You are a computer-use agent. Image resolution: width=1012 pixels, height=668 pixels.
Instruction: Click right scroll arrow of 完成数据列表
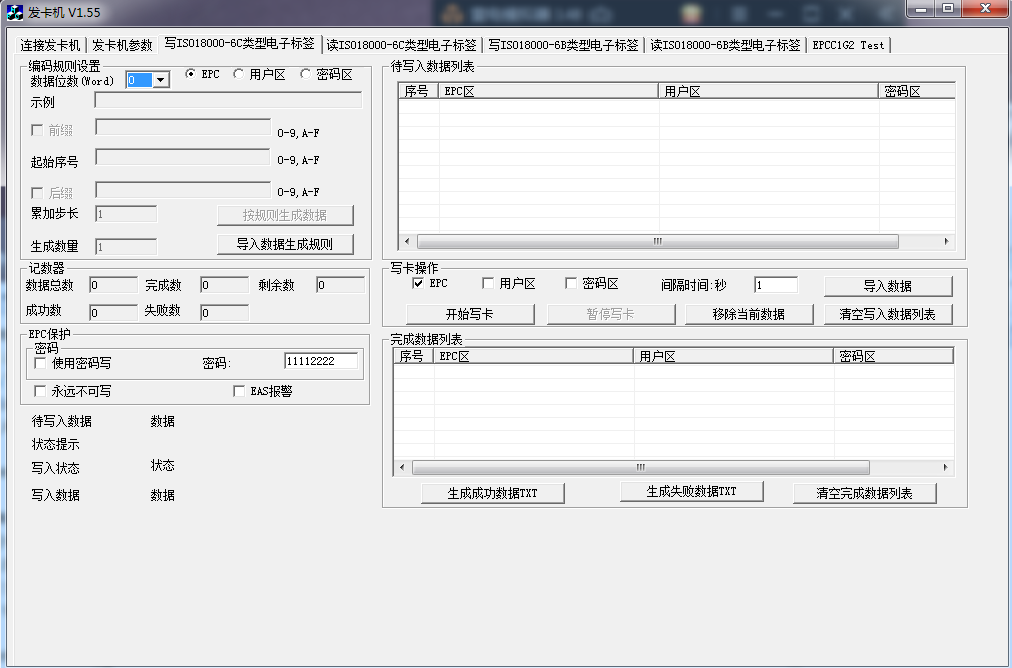point(946,467)
